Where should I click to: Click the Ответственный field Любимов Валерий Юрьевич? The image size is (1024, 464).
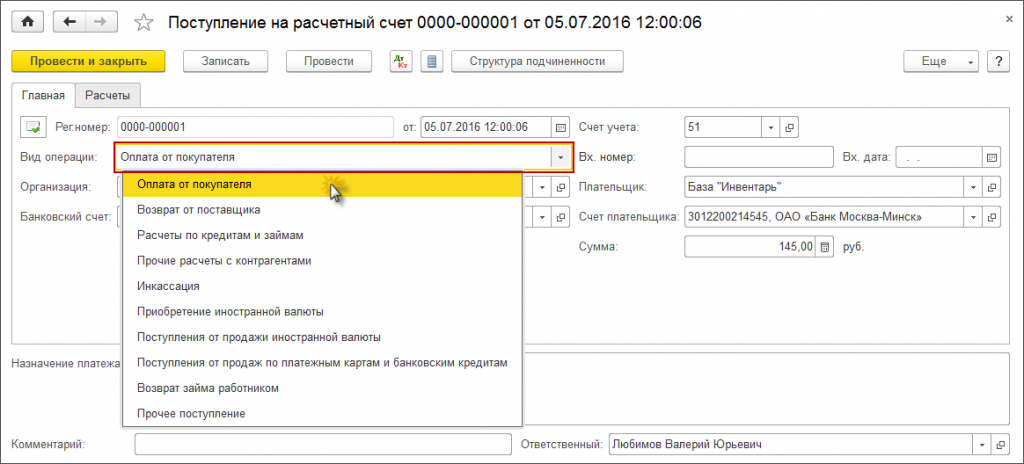pos(790,444)
